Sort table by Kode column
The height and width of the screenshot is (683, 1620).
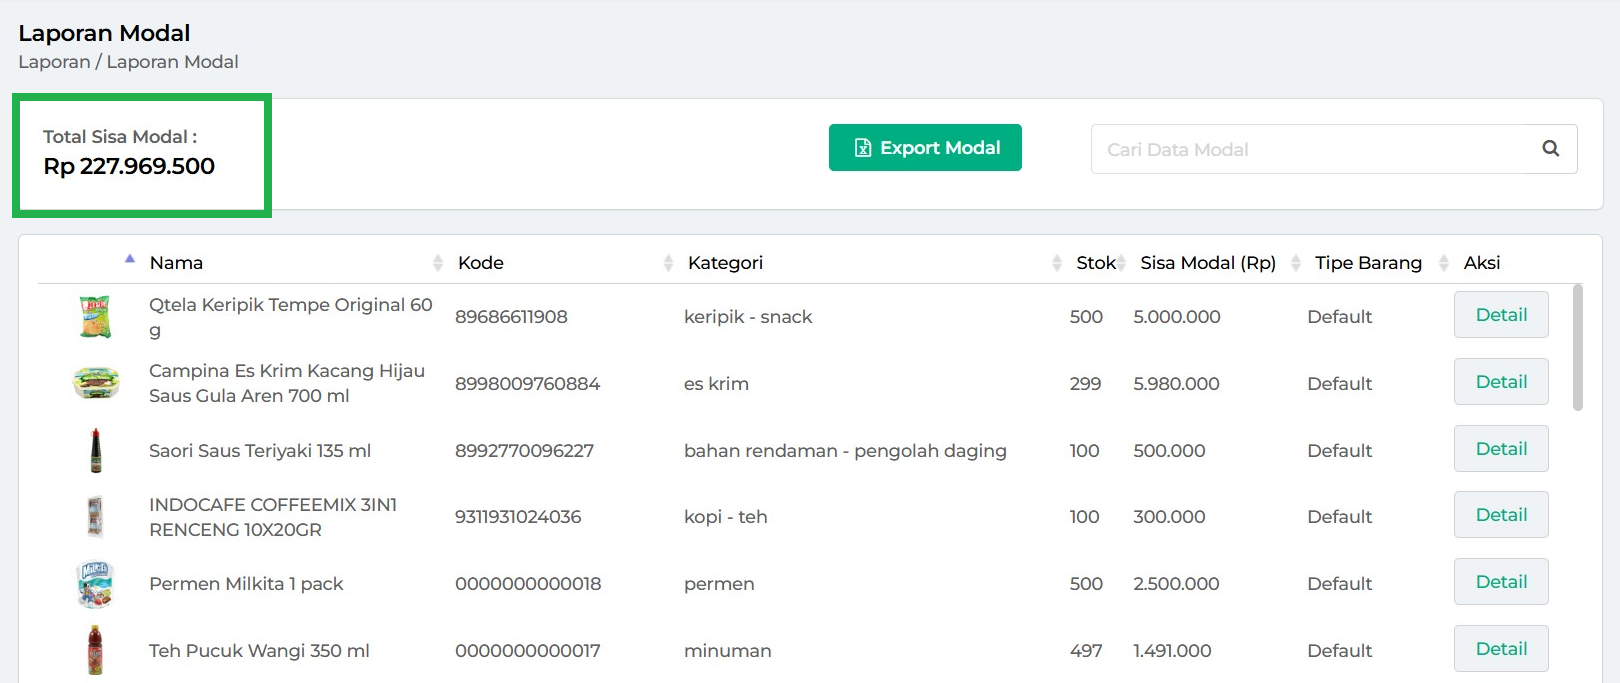click(481, 263)
